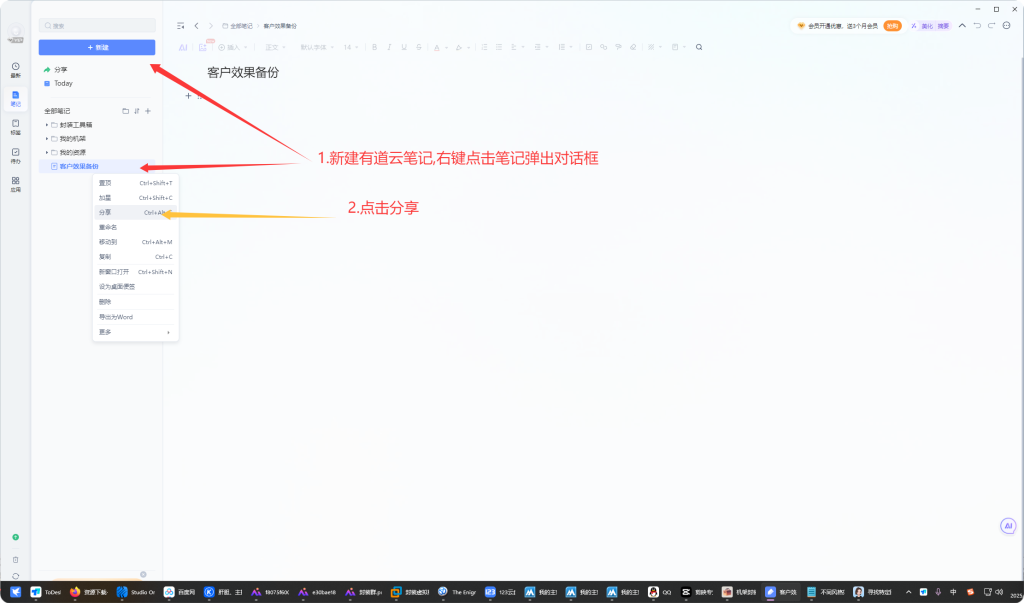Expand the 封装工具箱 folder arrow

(47, 125)
